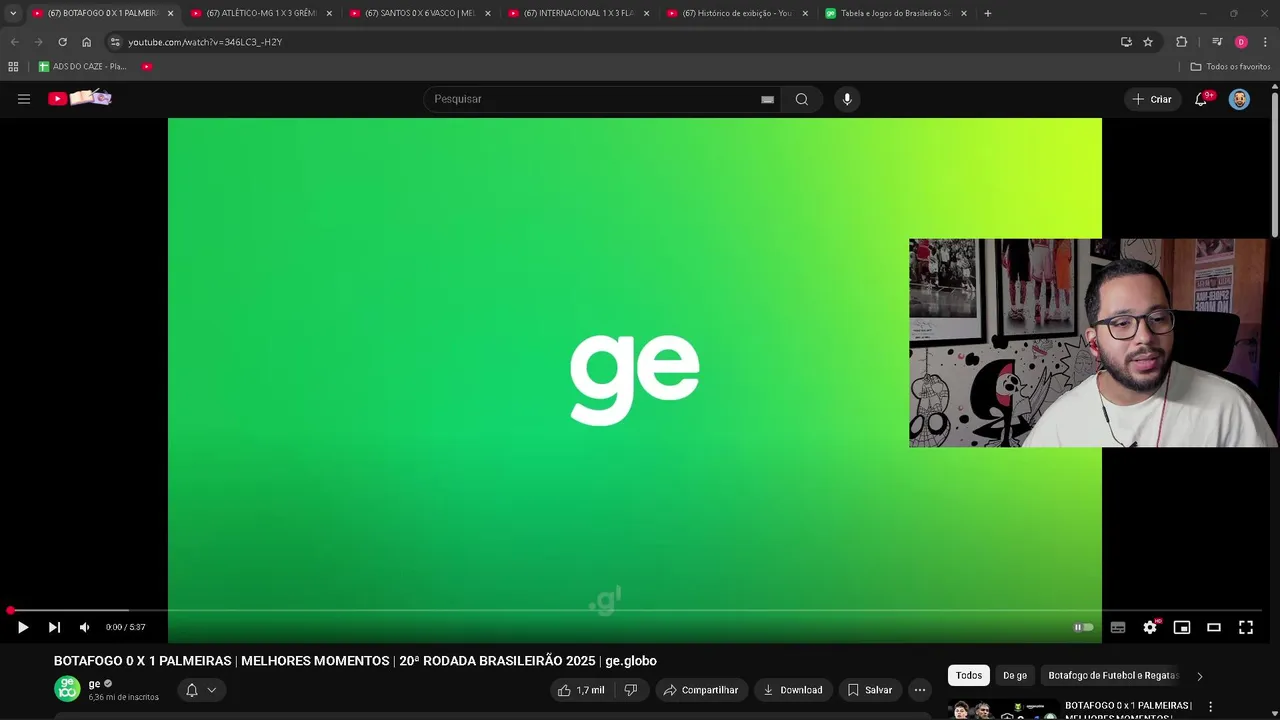Enable miniplayer mode

1182,627
